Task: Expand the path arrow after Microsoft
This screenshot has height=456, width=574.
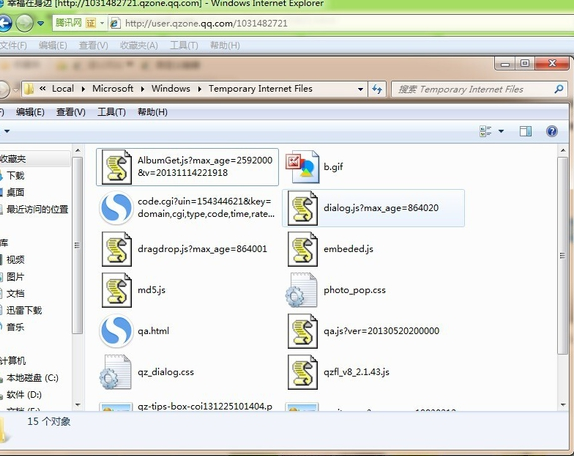Action: coord(142,89)
